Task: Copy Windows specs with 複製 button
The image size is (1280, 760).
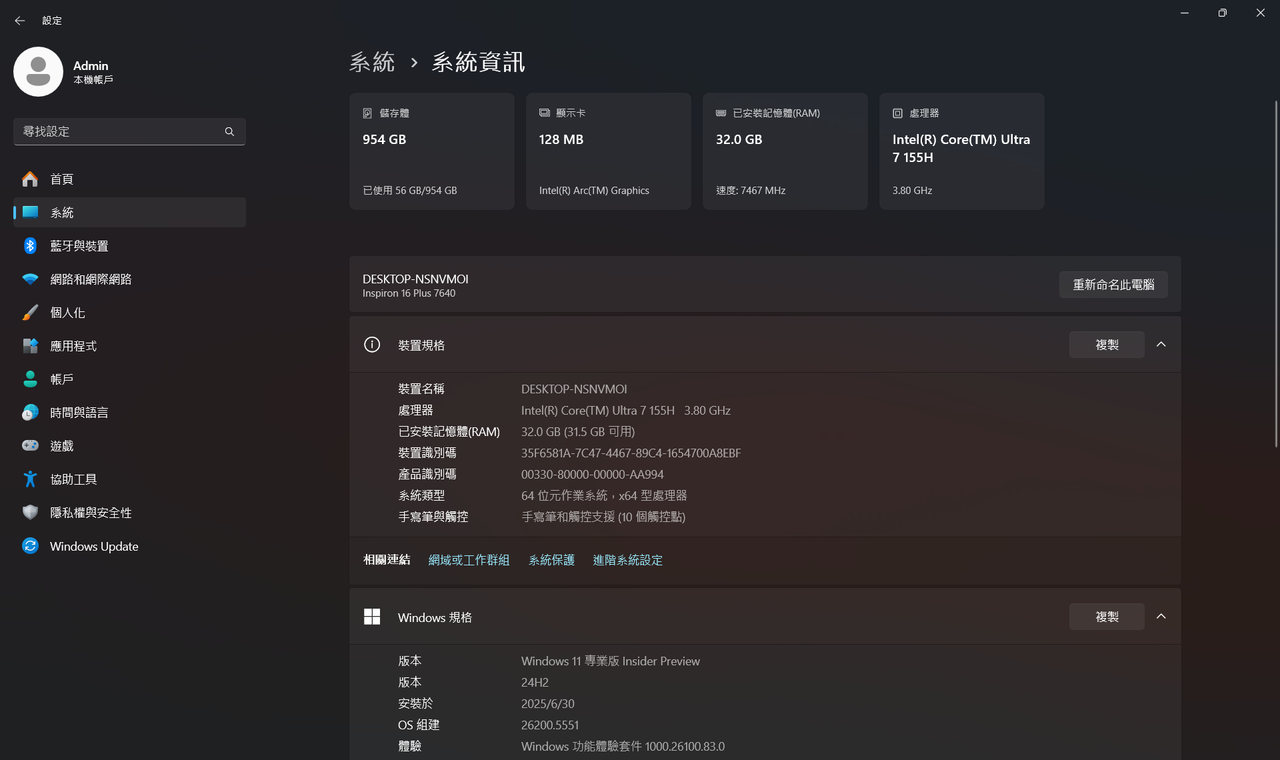Action: pos(1107,616)
